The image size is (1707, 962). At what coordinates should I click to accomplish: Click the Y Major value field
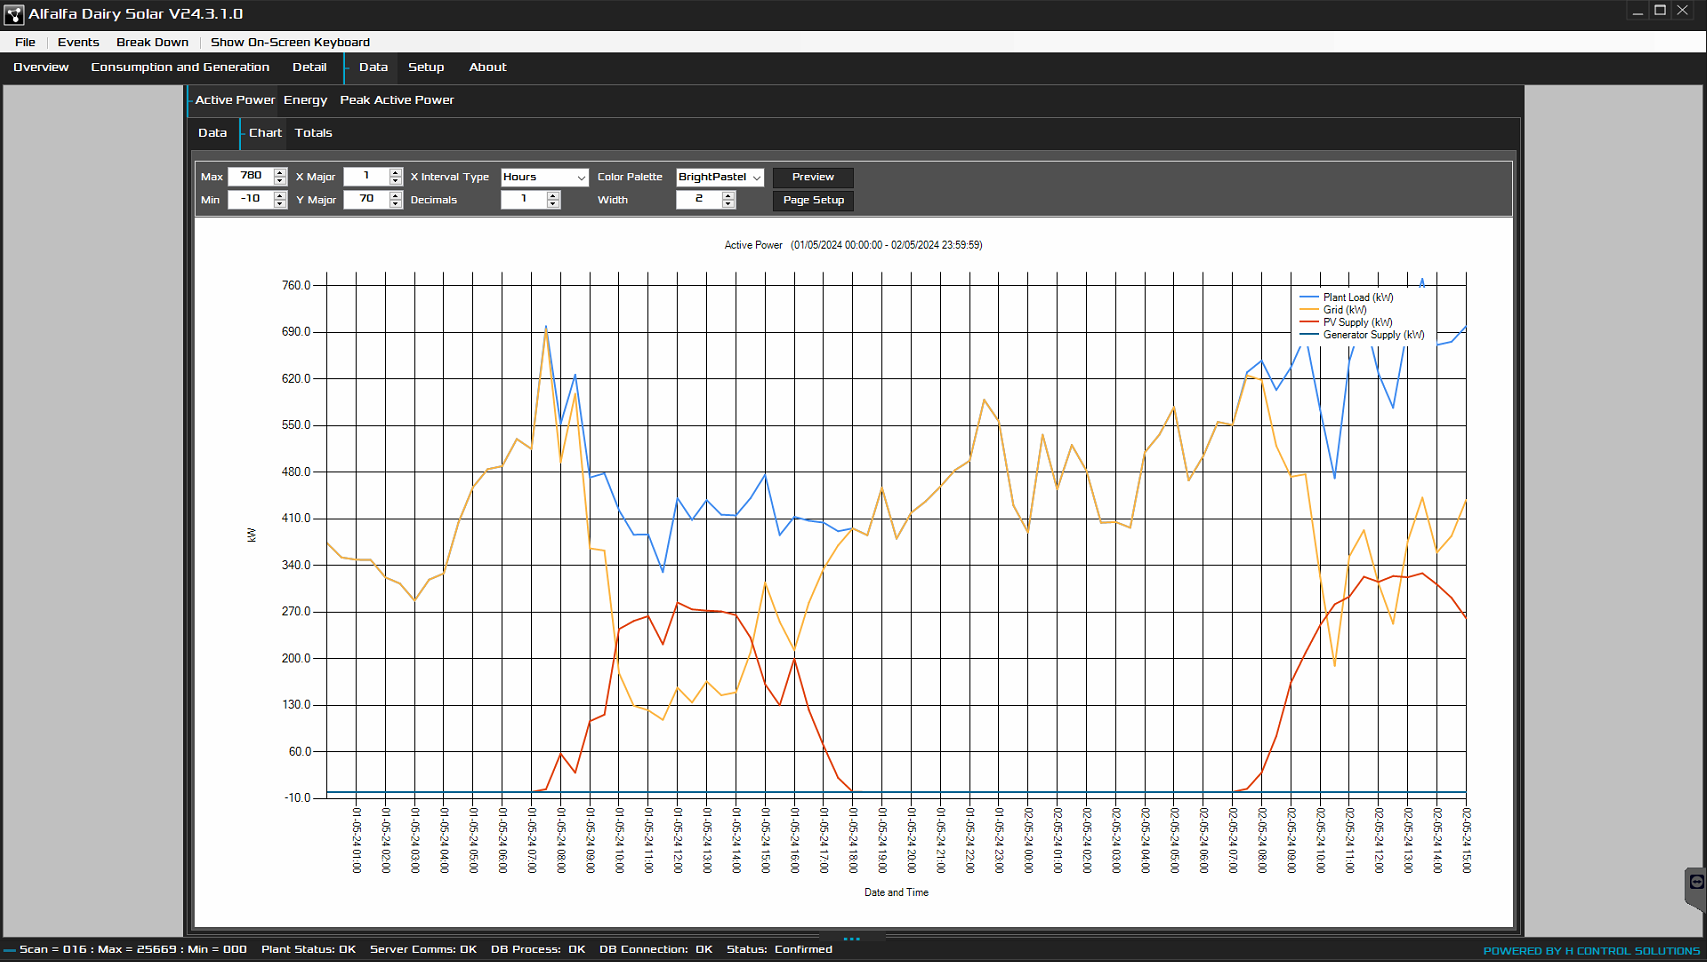pos(366,199)
